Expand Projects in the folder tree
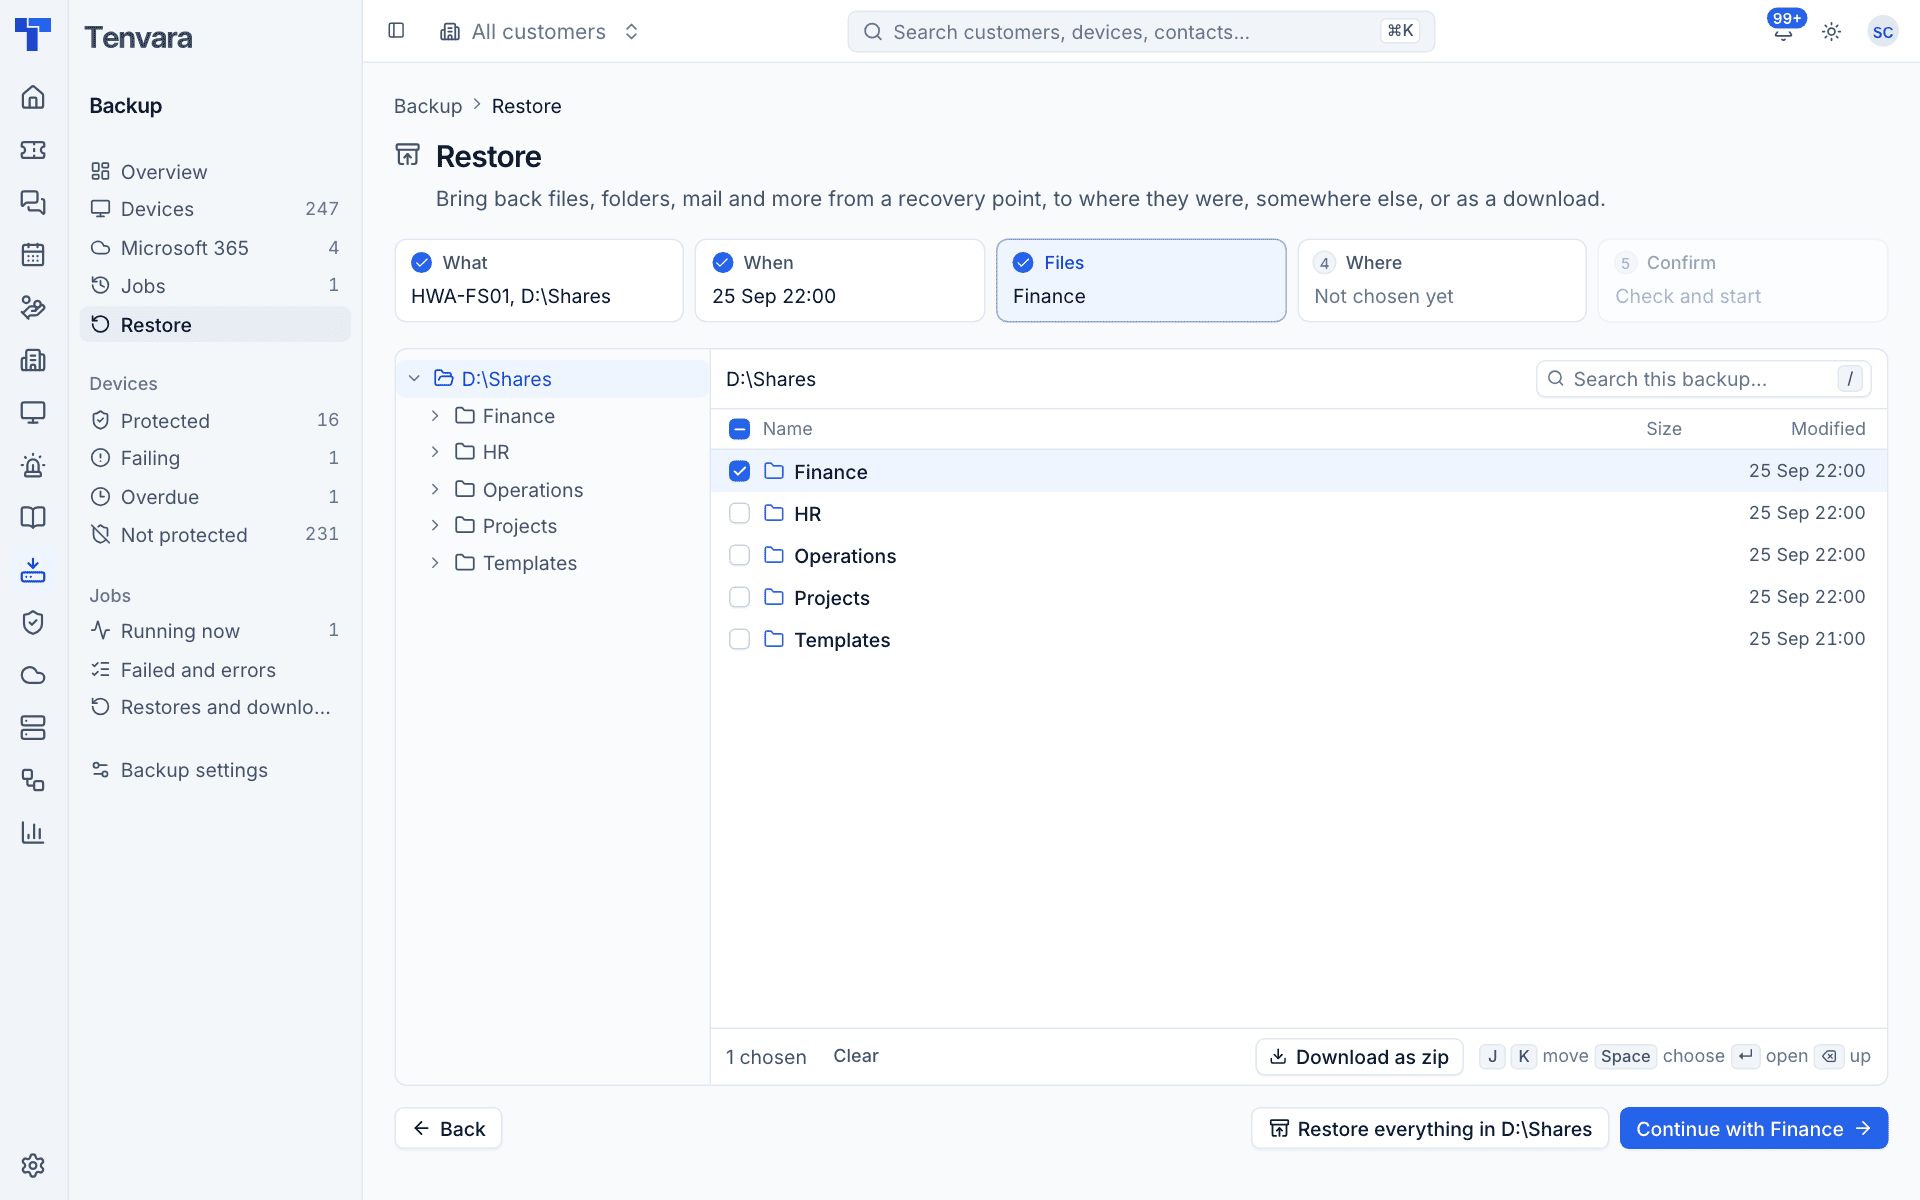 (435, 526)
